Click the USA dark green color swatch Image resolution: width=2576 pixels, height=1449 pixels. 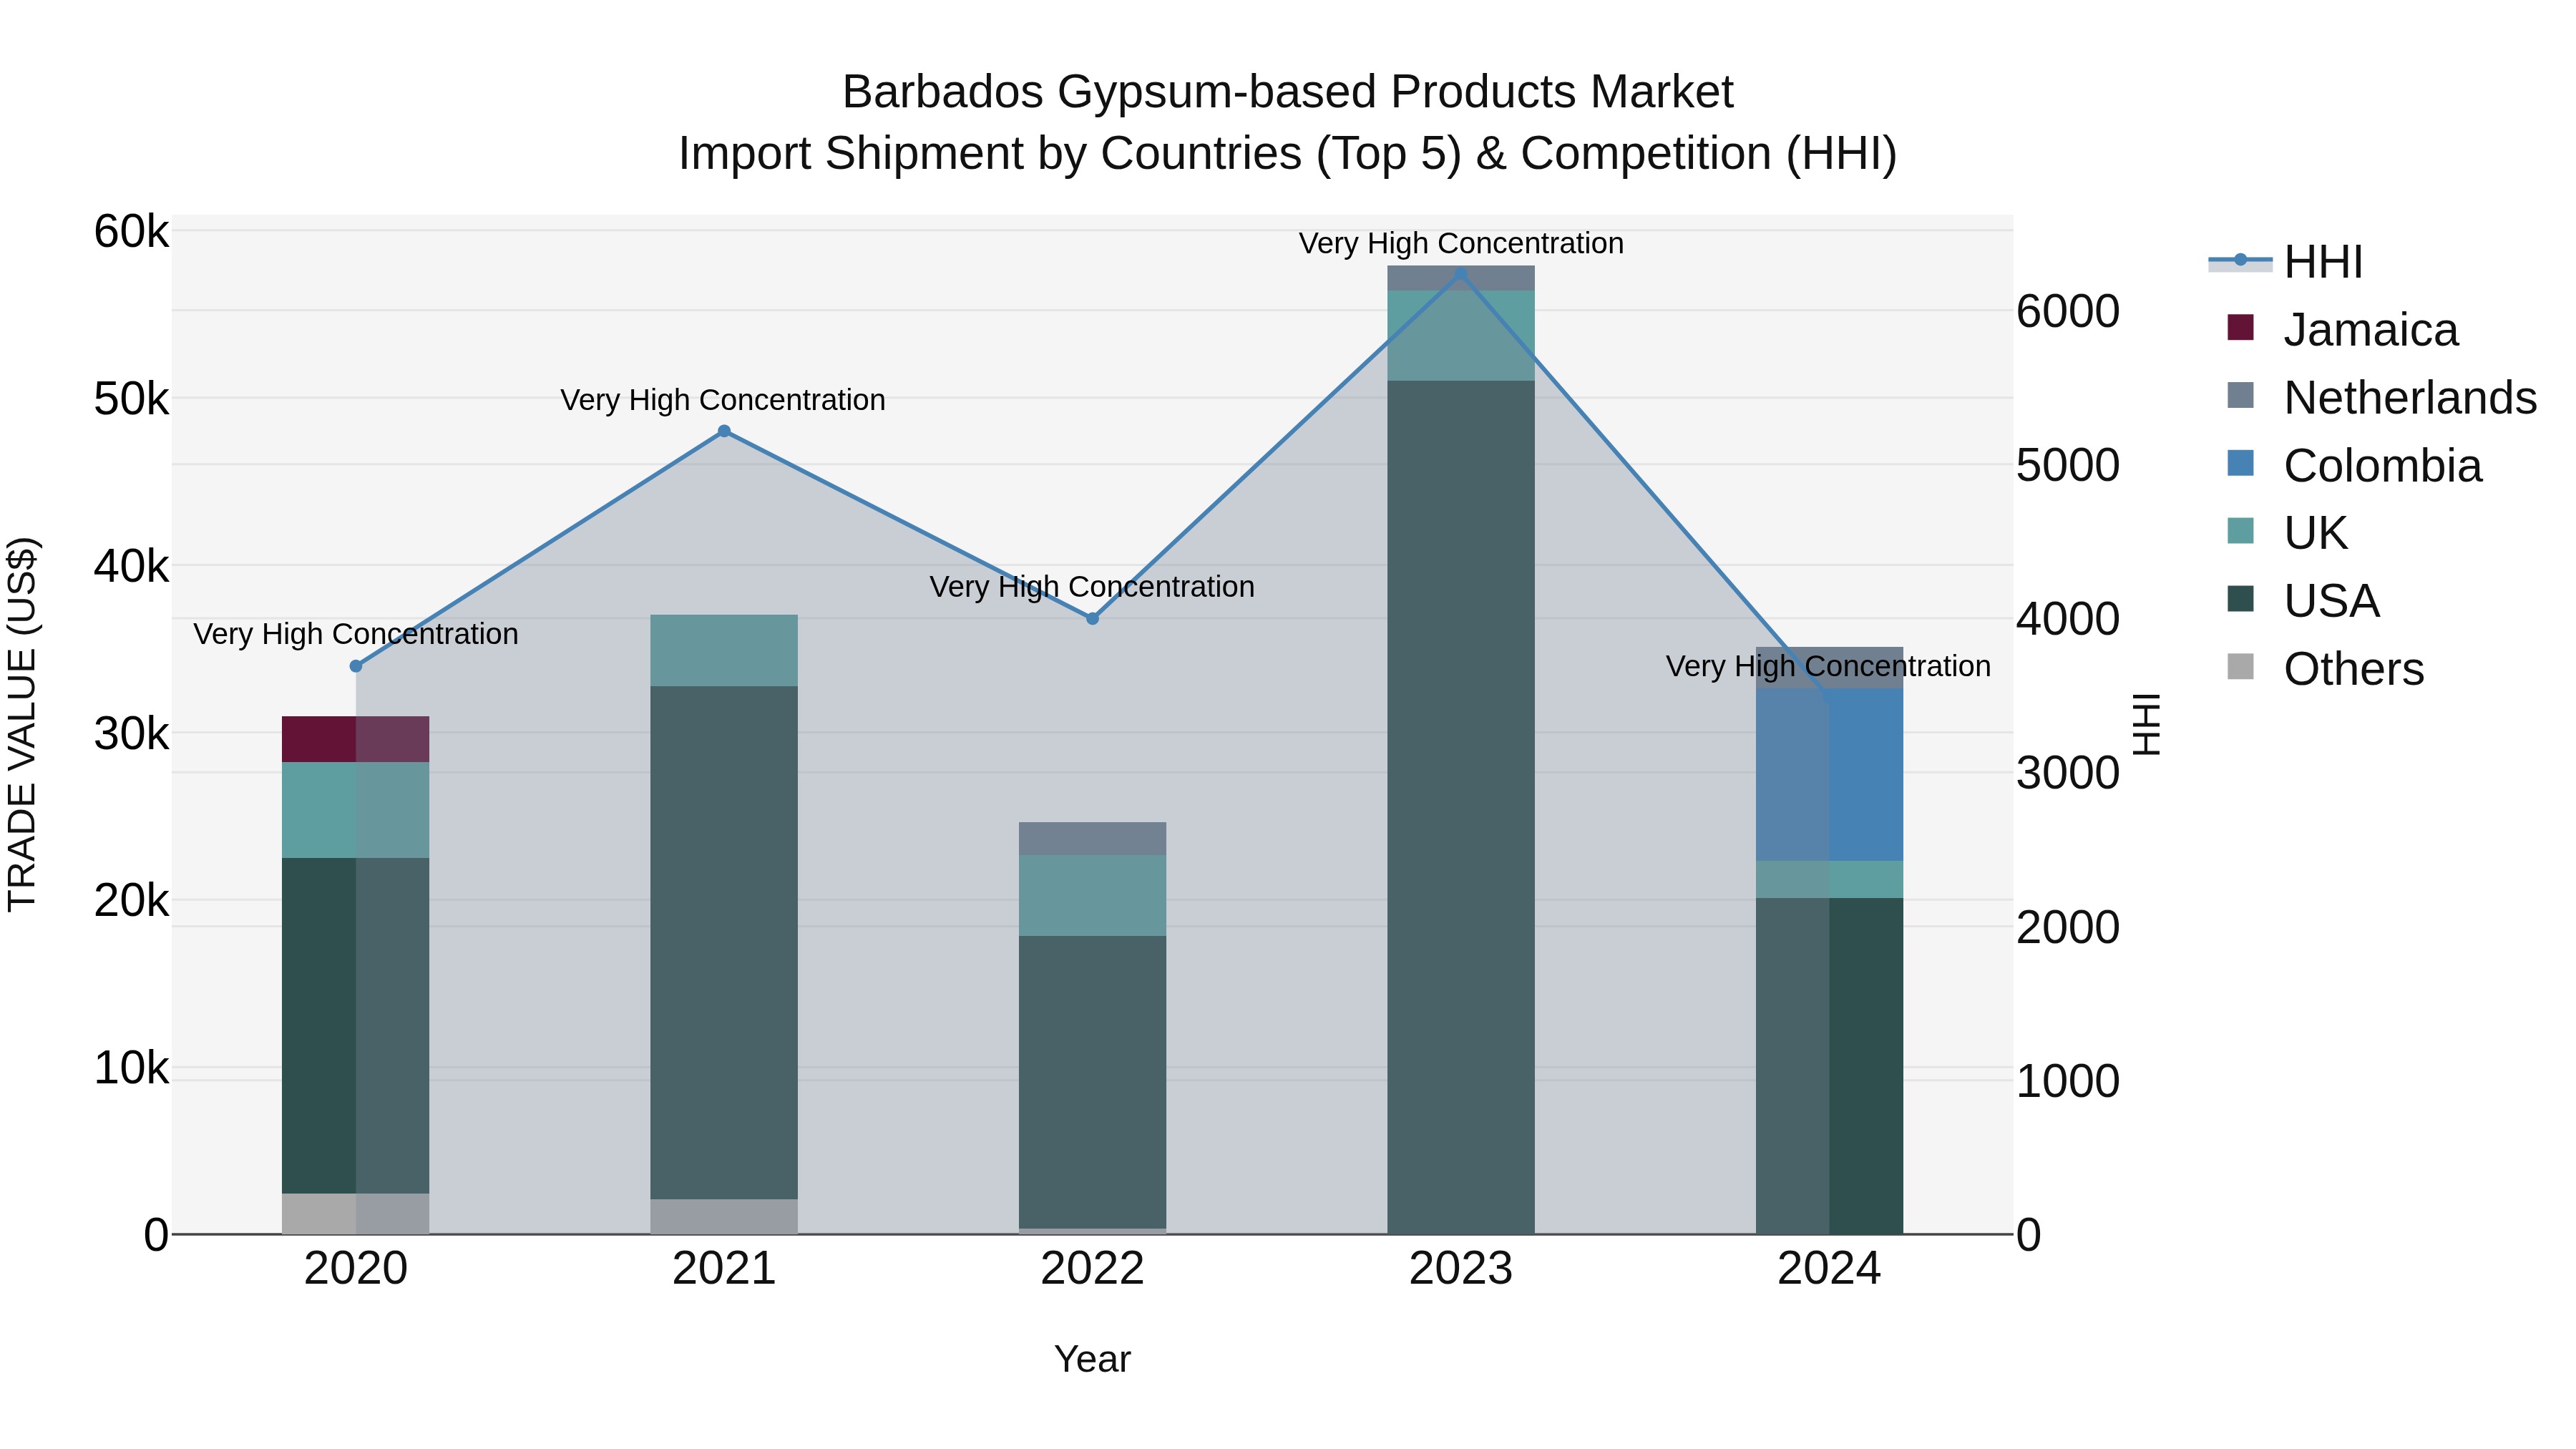[2241, 599]
